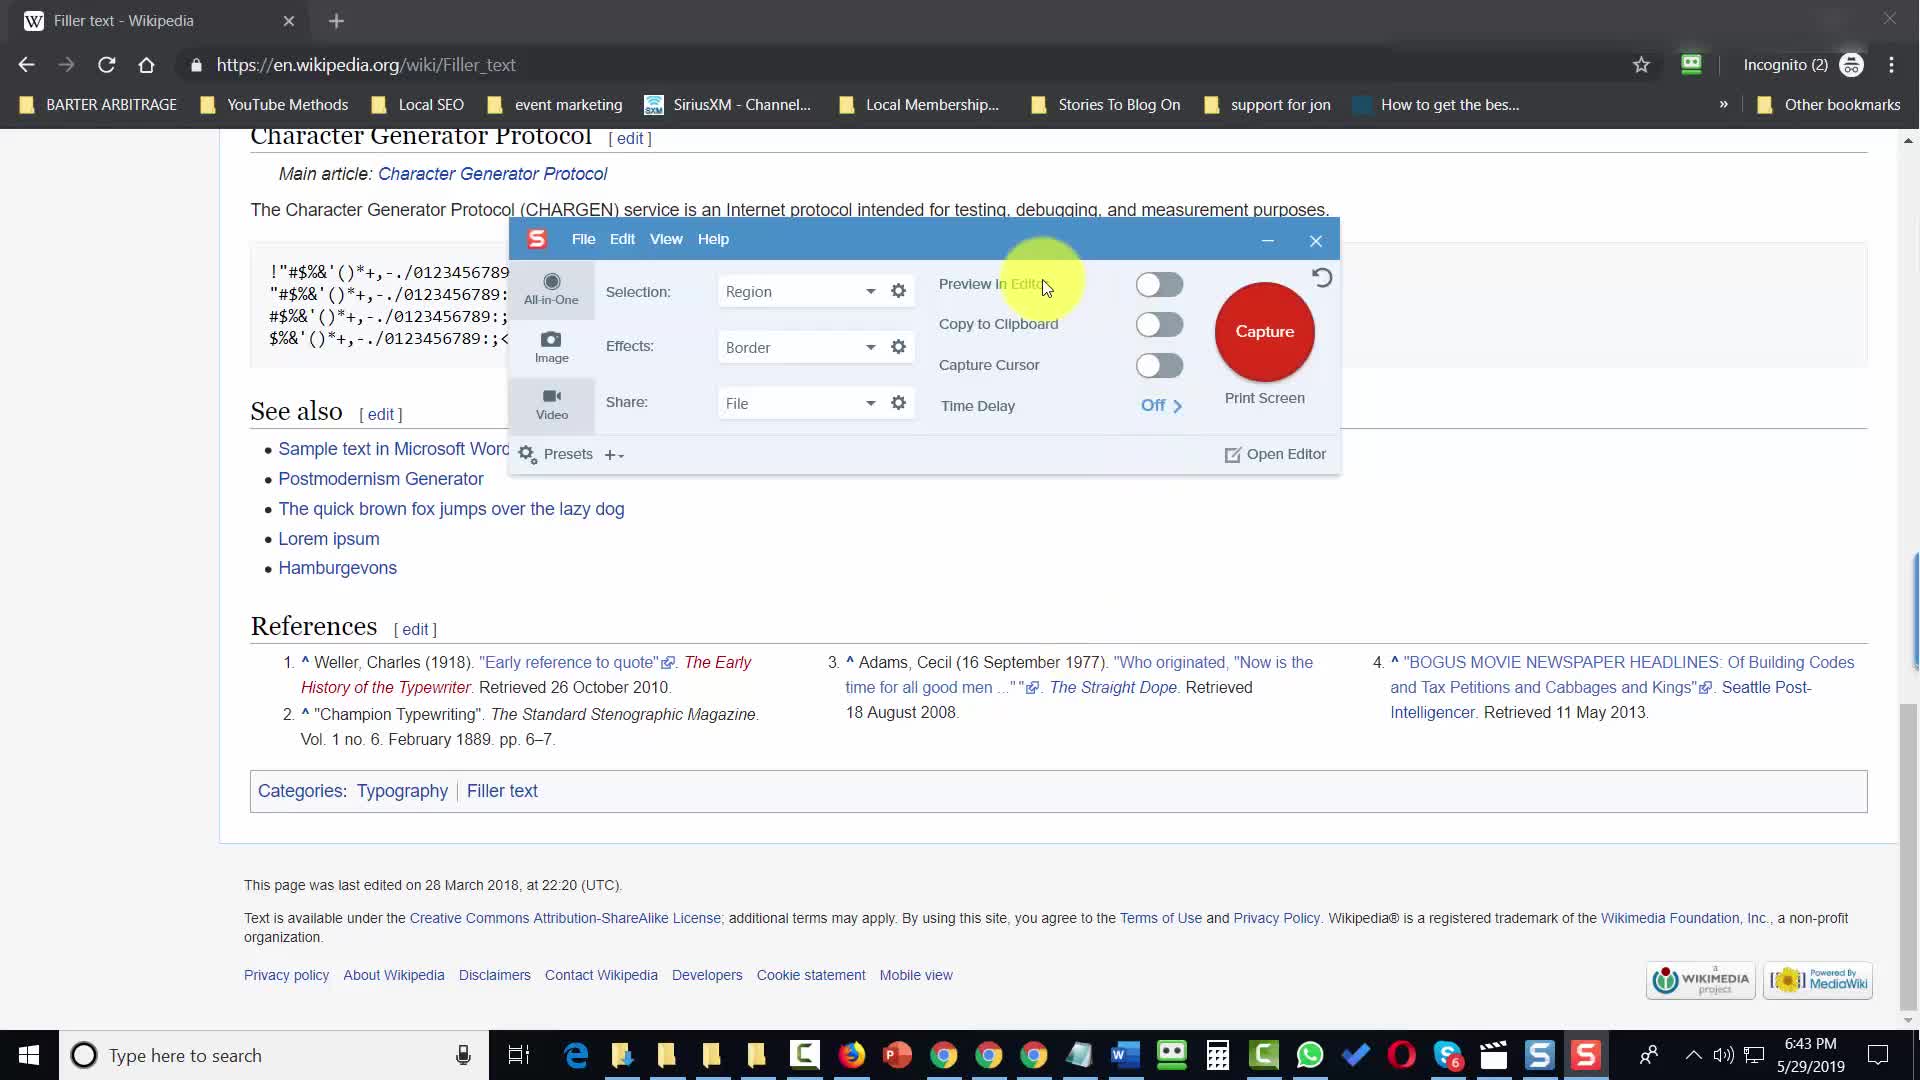
Task: Click the taskbar microphone search icon
Action: click(x=463, y=1055)
